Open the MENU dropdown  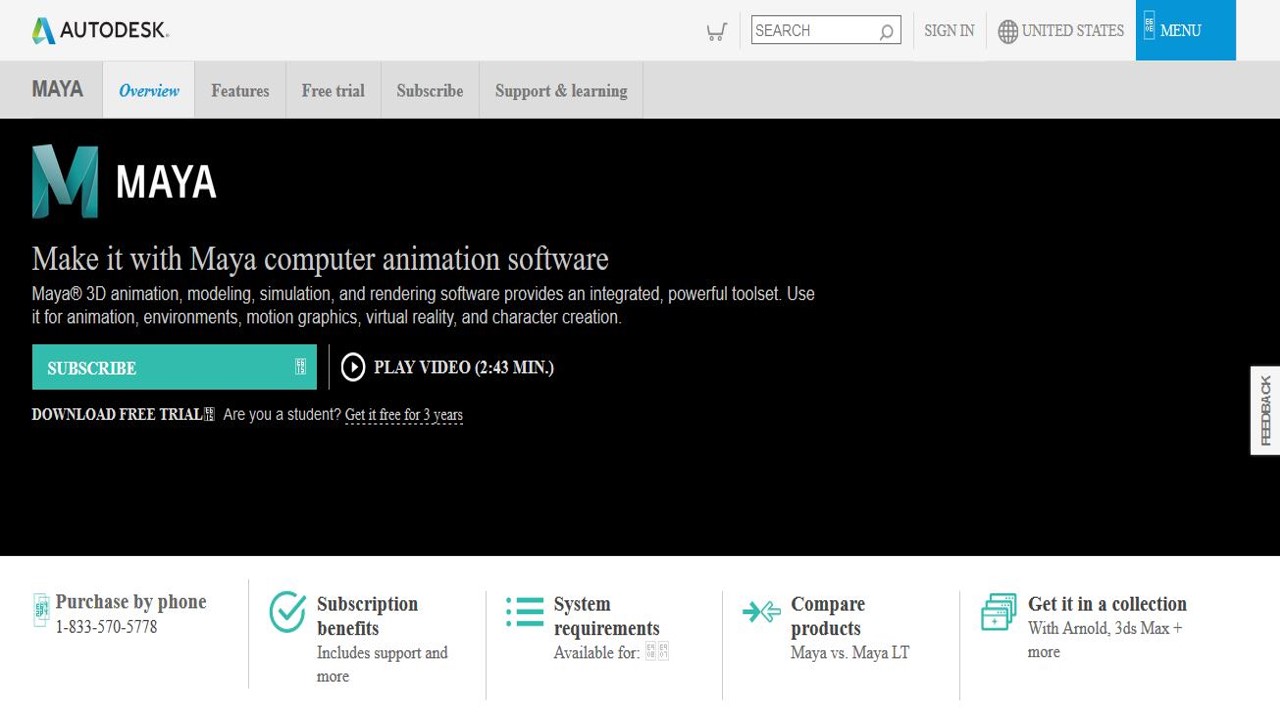1184,30
